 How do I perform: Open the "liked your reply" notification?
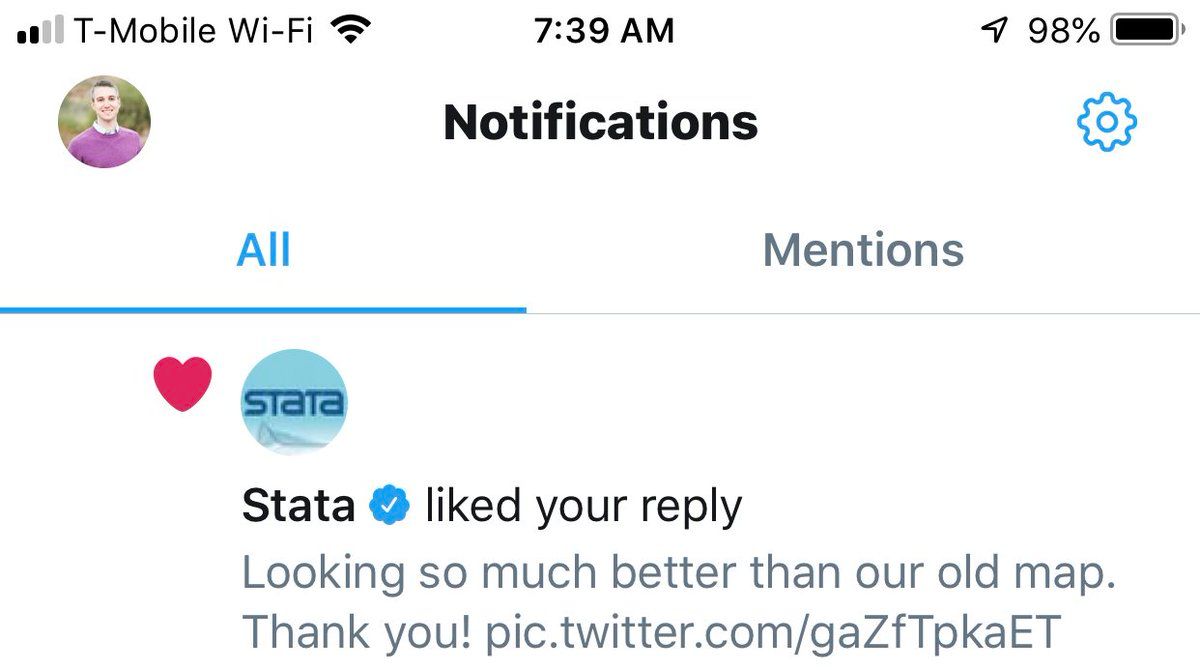tap(584, 507)
